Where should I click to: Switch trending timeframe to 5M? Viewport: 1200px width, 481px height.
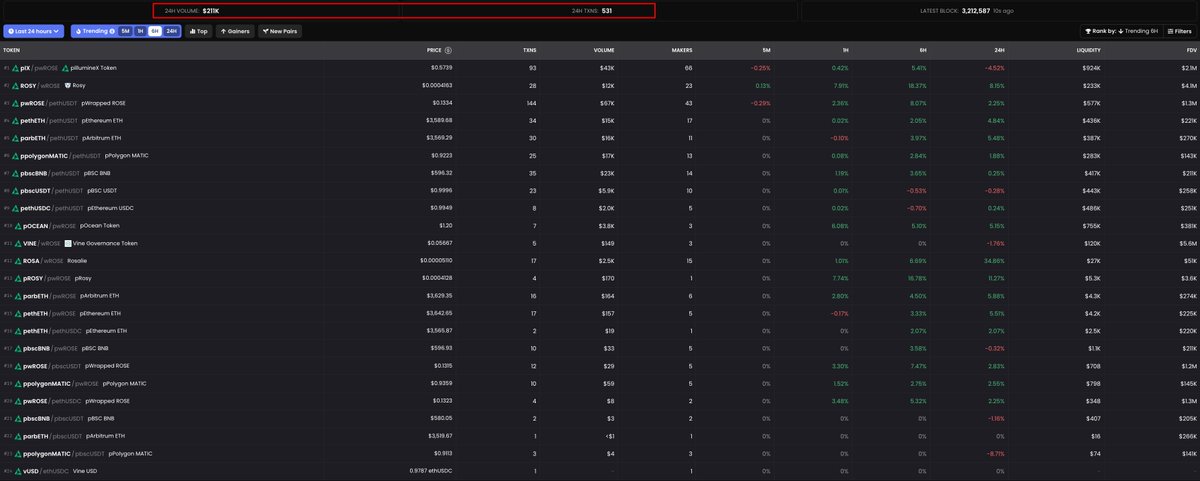[125, 31]
